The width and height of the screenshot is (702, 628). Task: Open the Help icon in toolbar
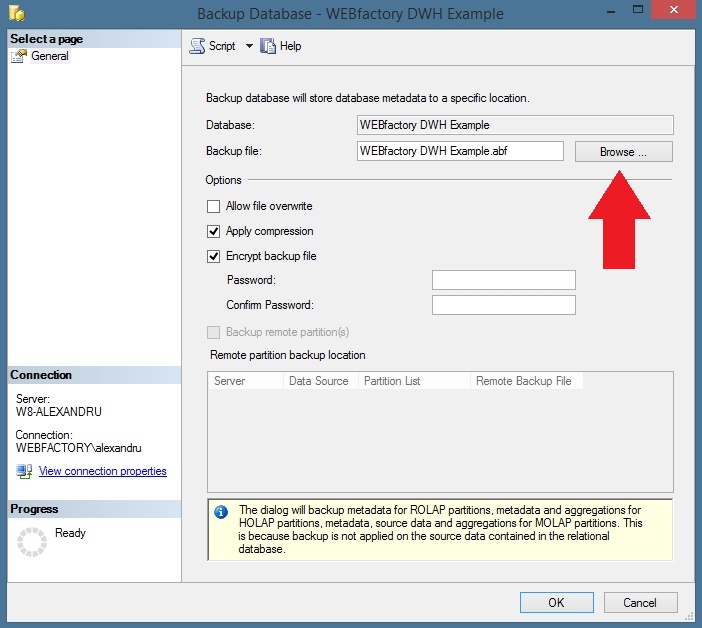click(x=267, y=46)
